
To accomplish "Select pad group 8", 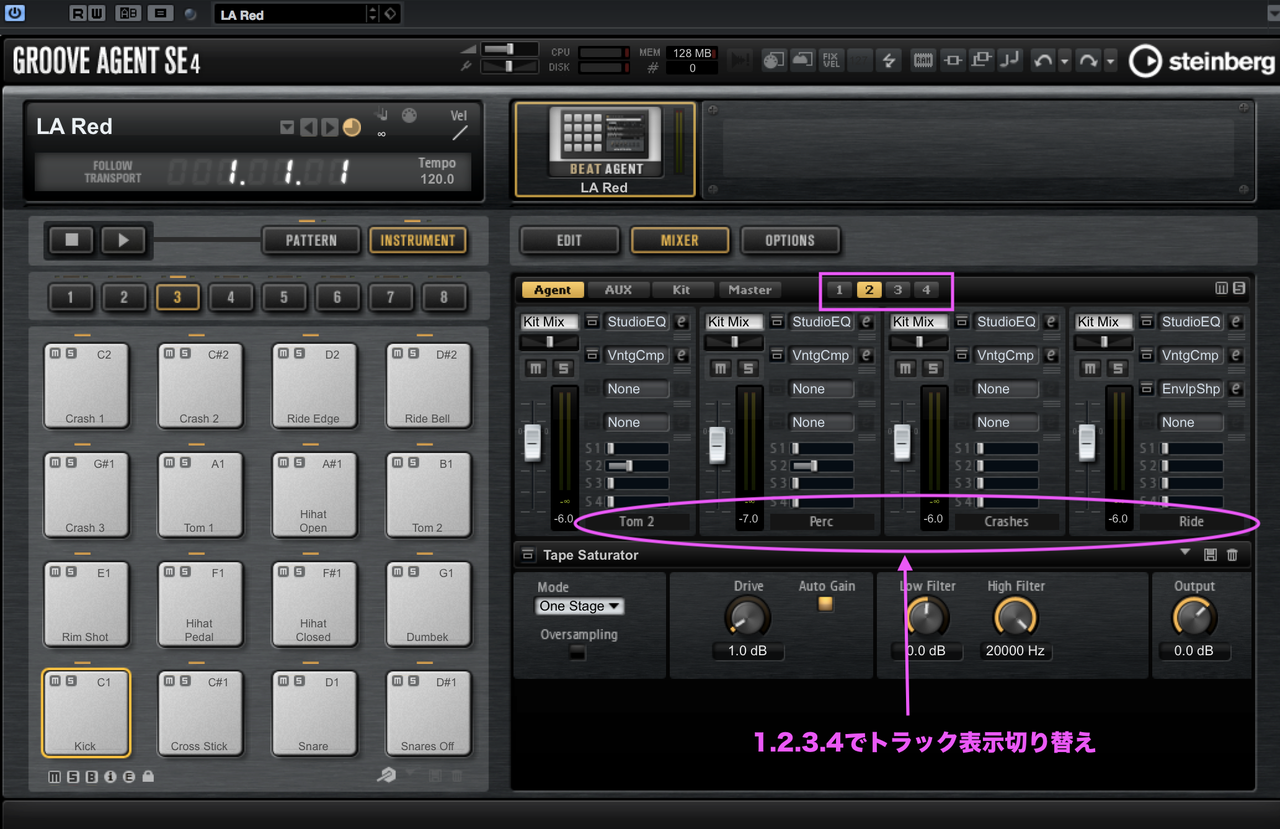I will [444, 297].
